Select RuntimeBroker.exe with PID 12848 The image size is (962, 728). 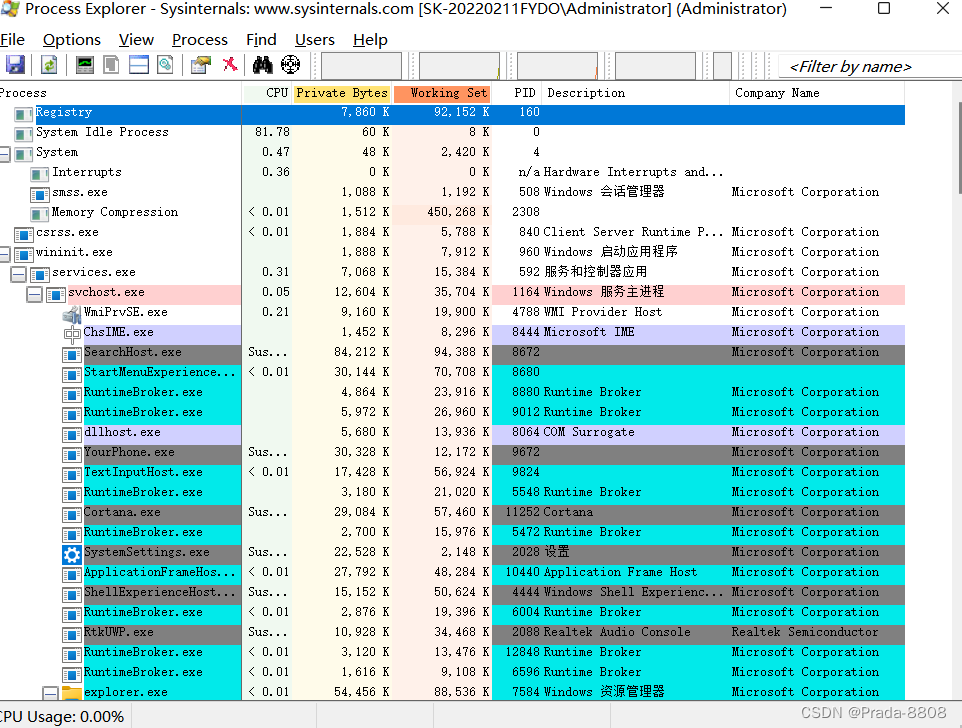click(x=452, y=652)
